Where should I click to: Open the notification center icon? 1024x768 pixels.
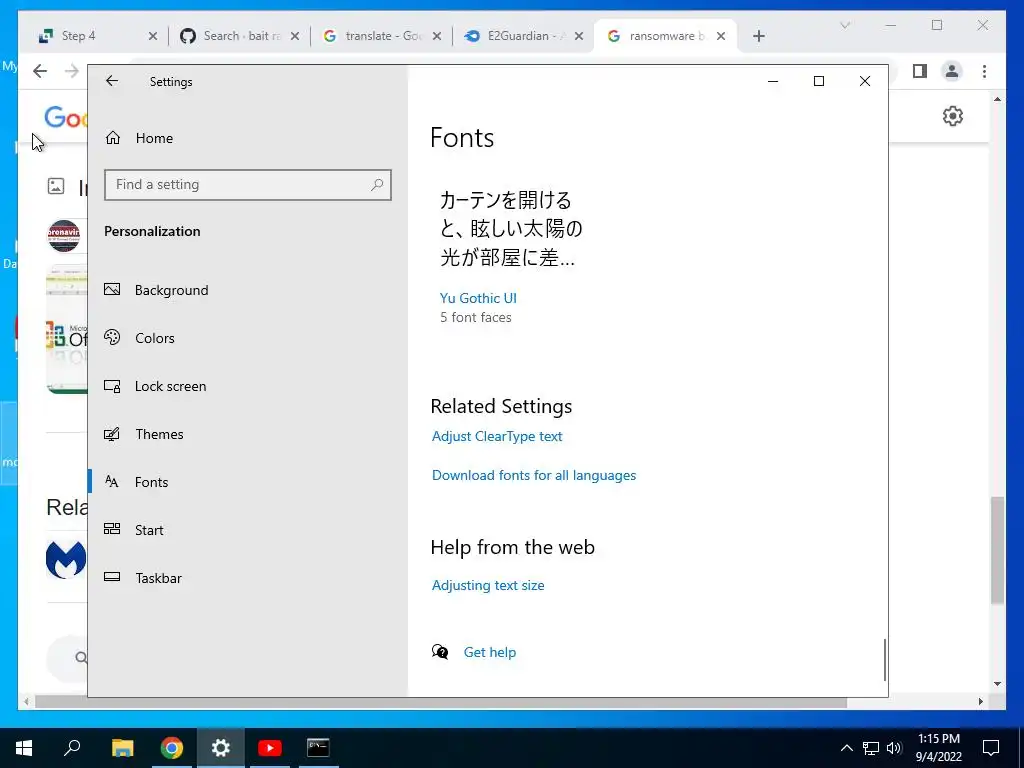991,748
